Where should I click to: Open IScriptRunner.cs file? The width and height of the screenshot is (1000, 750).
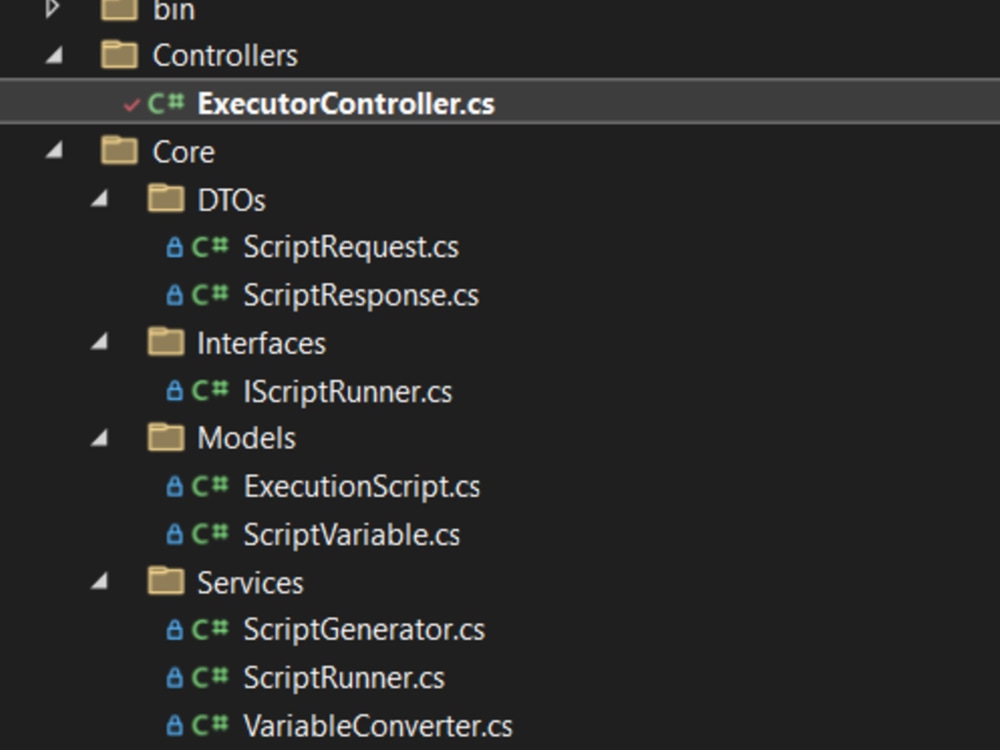(348, 391)
